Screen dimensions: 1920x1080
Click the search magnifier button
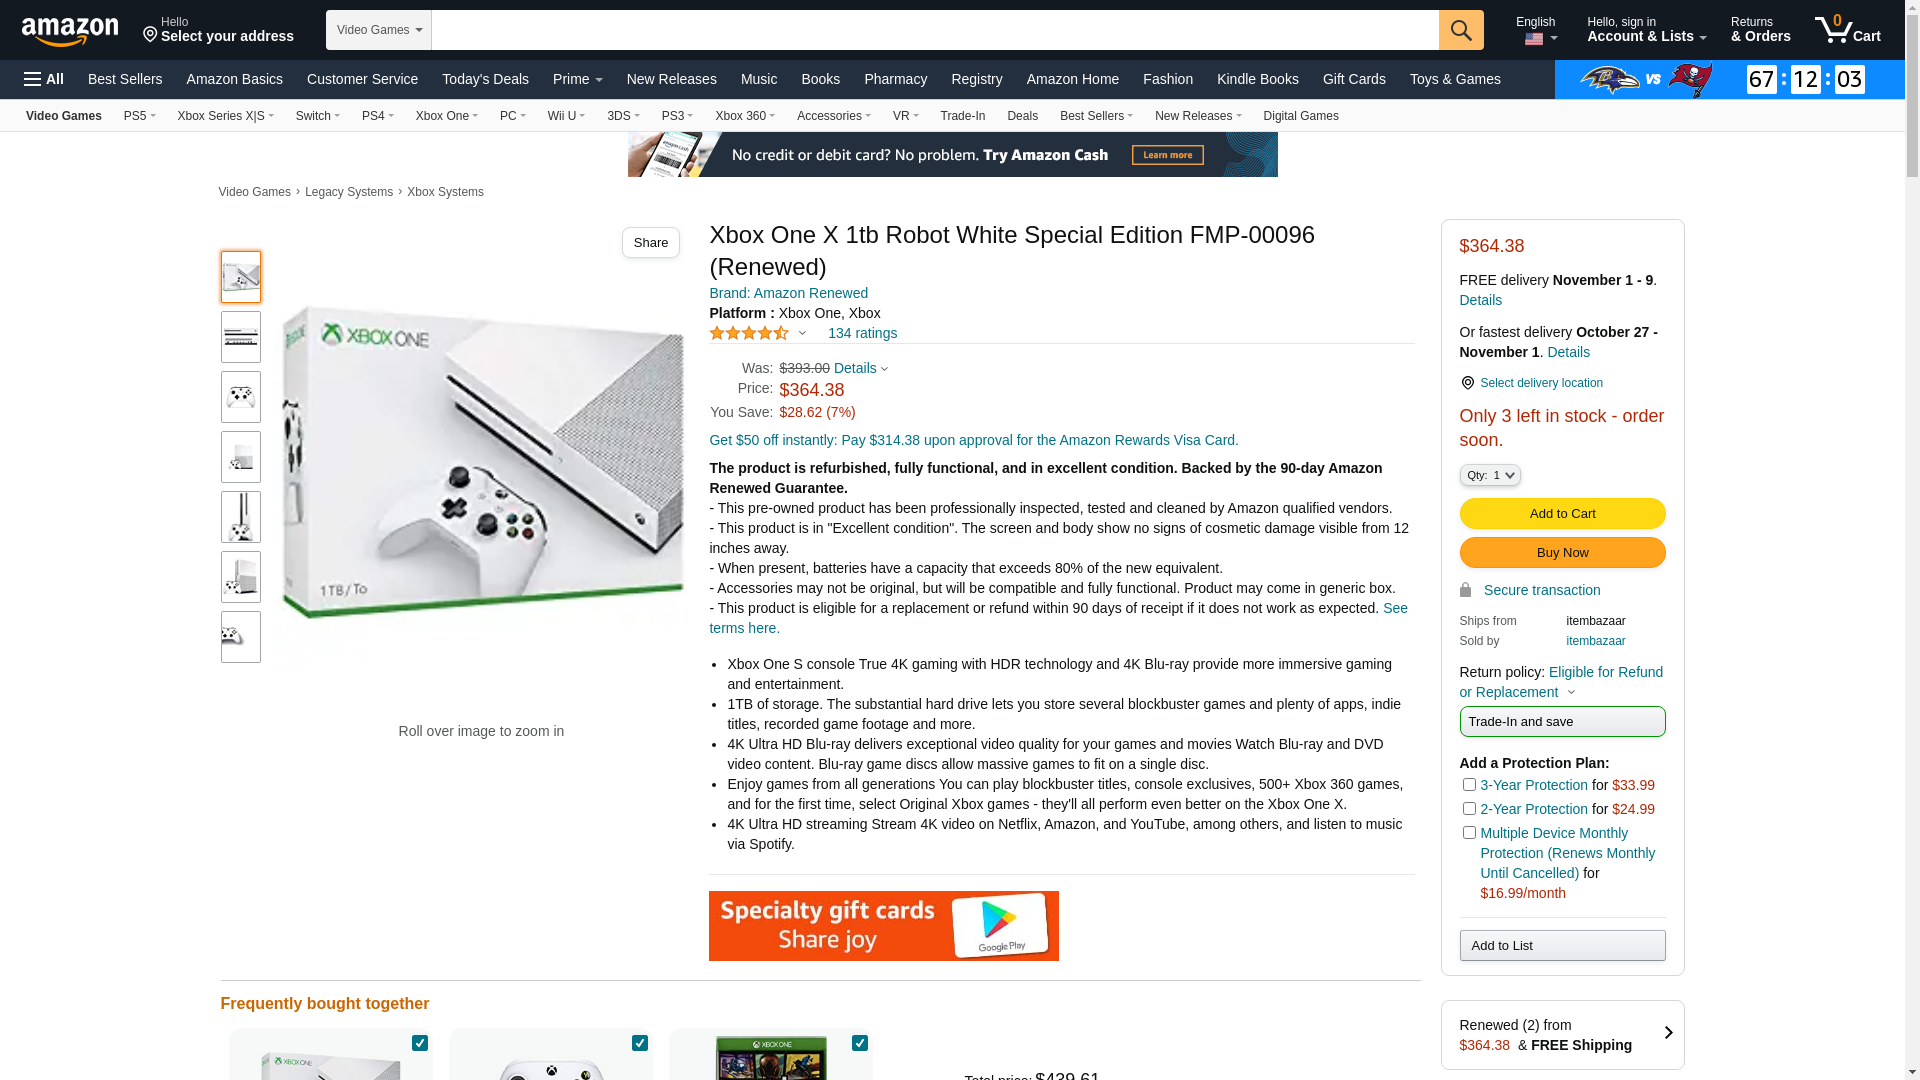click(x=1461, y=30)
